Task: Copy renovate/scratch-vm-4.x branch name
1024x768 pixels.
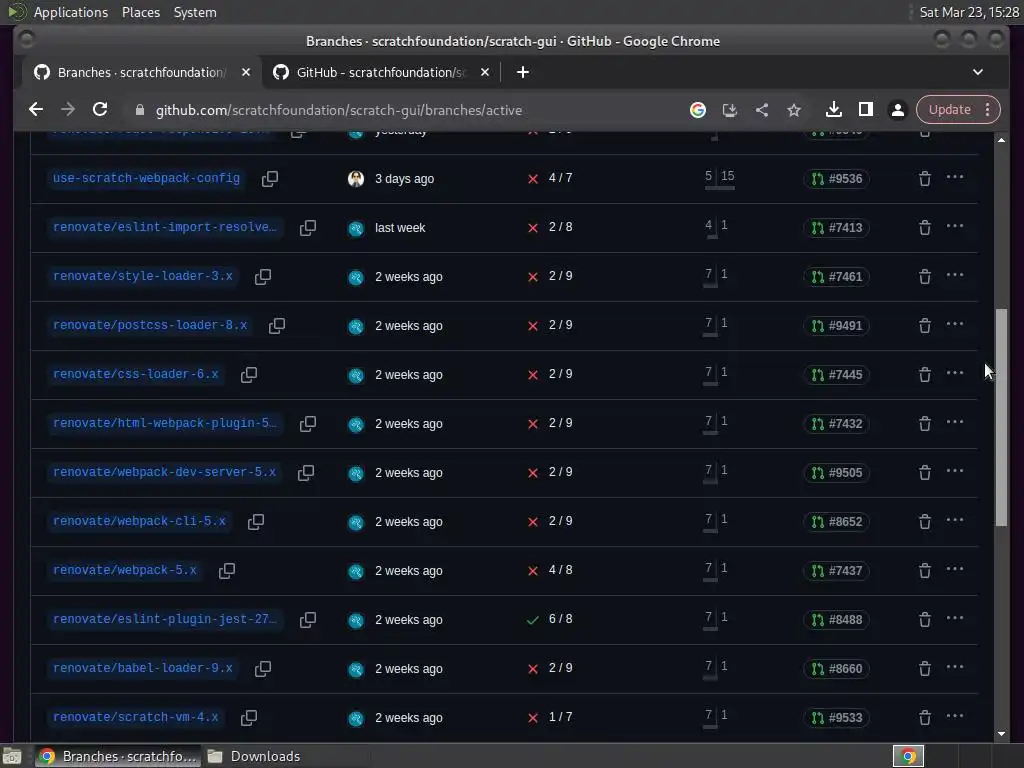Action: [x=249, y=717]
